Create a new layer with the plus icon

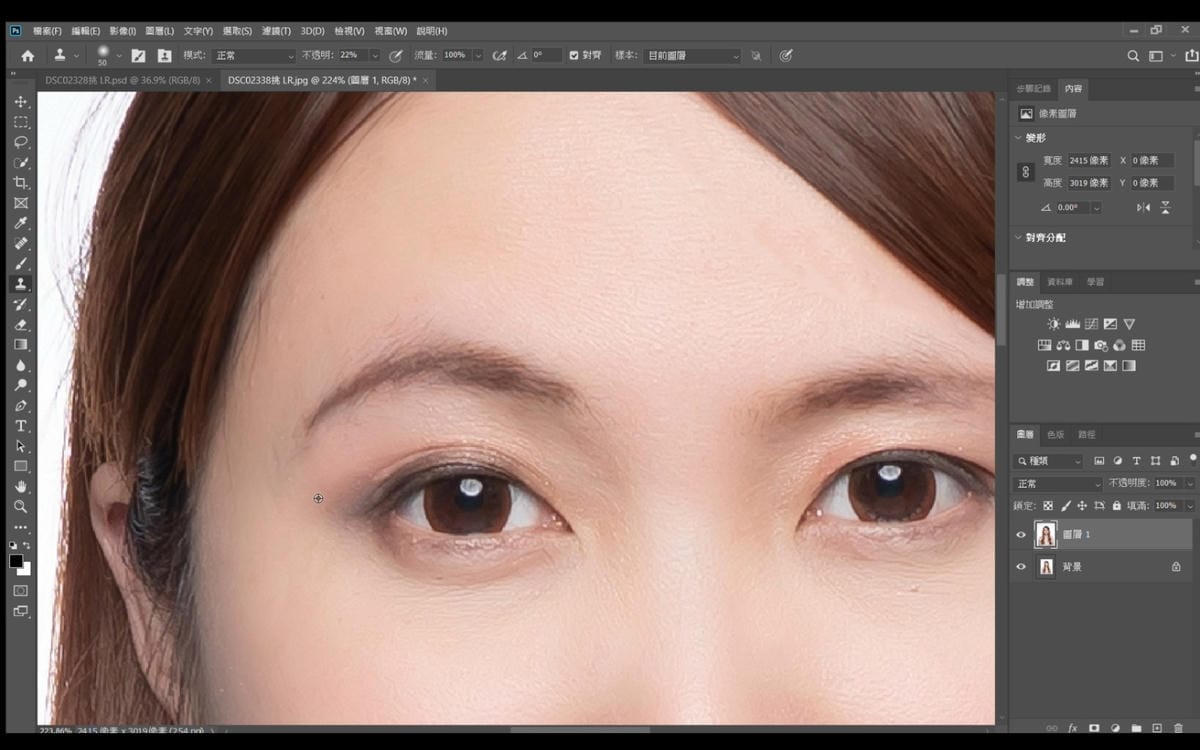point(1157,728)
